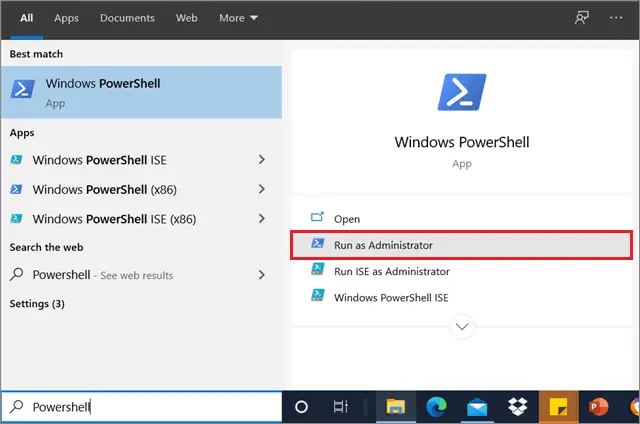Open PowerPoint from the taskbar

(x=598, y=406)
